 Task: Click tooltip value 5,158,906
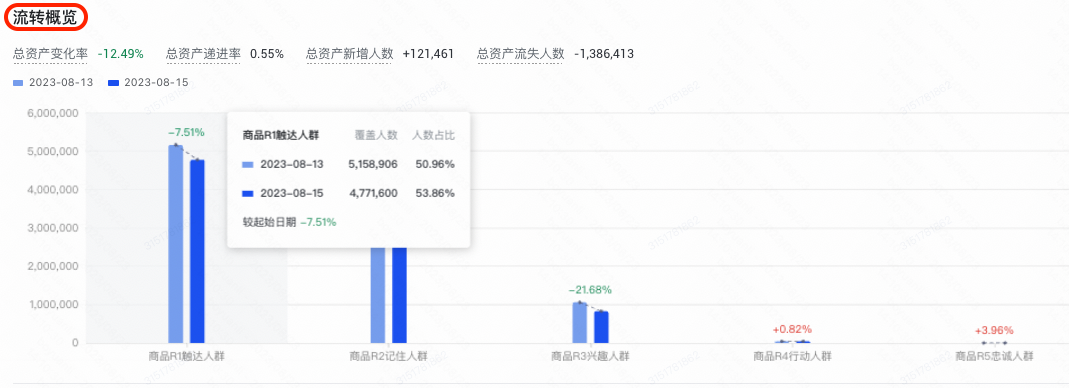pos(373,164)
